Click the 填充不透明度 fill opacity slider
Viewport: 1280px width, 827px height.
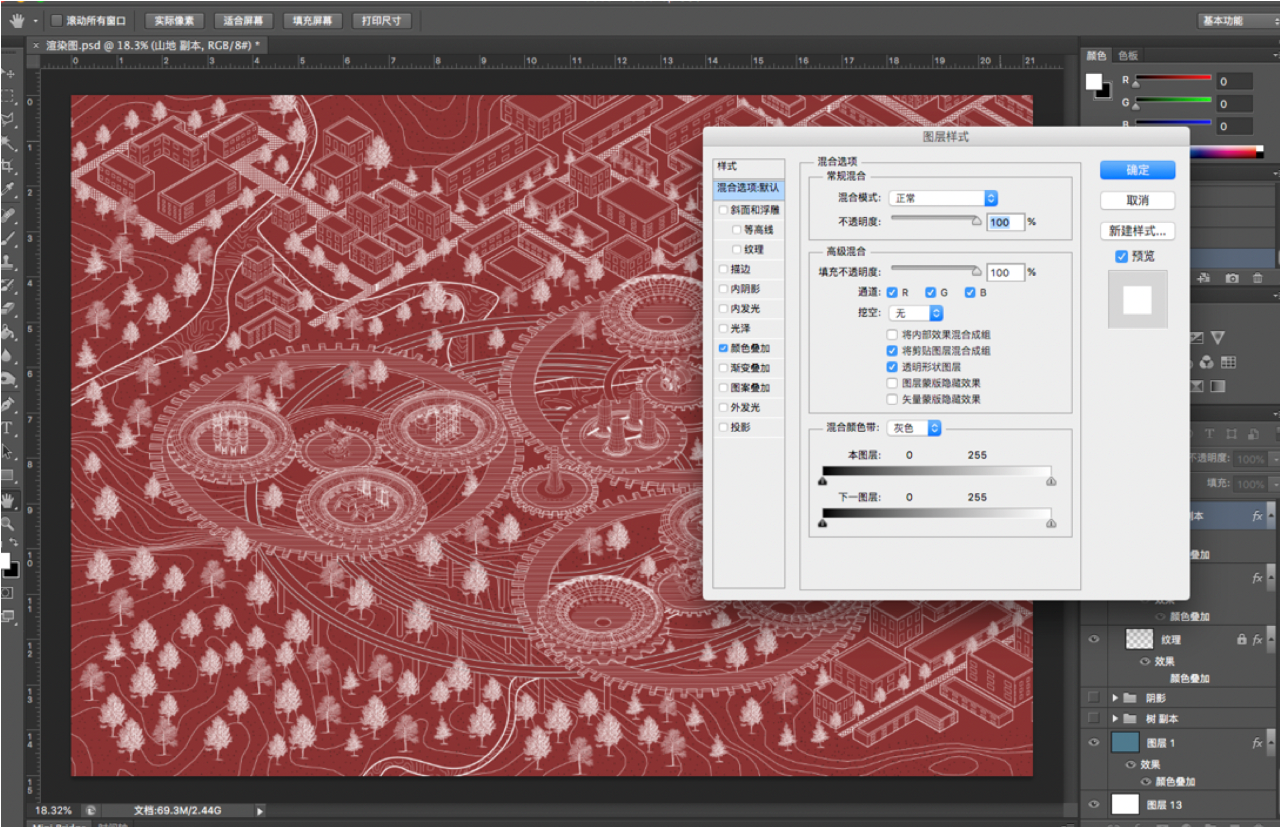[935, 268]
